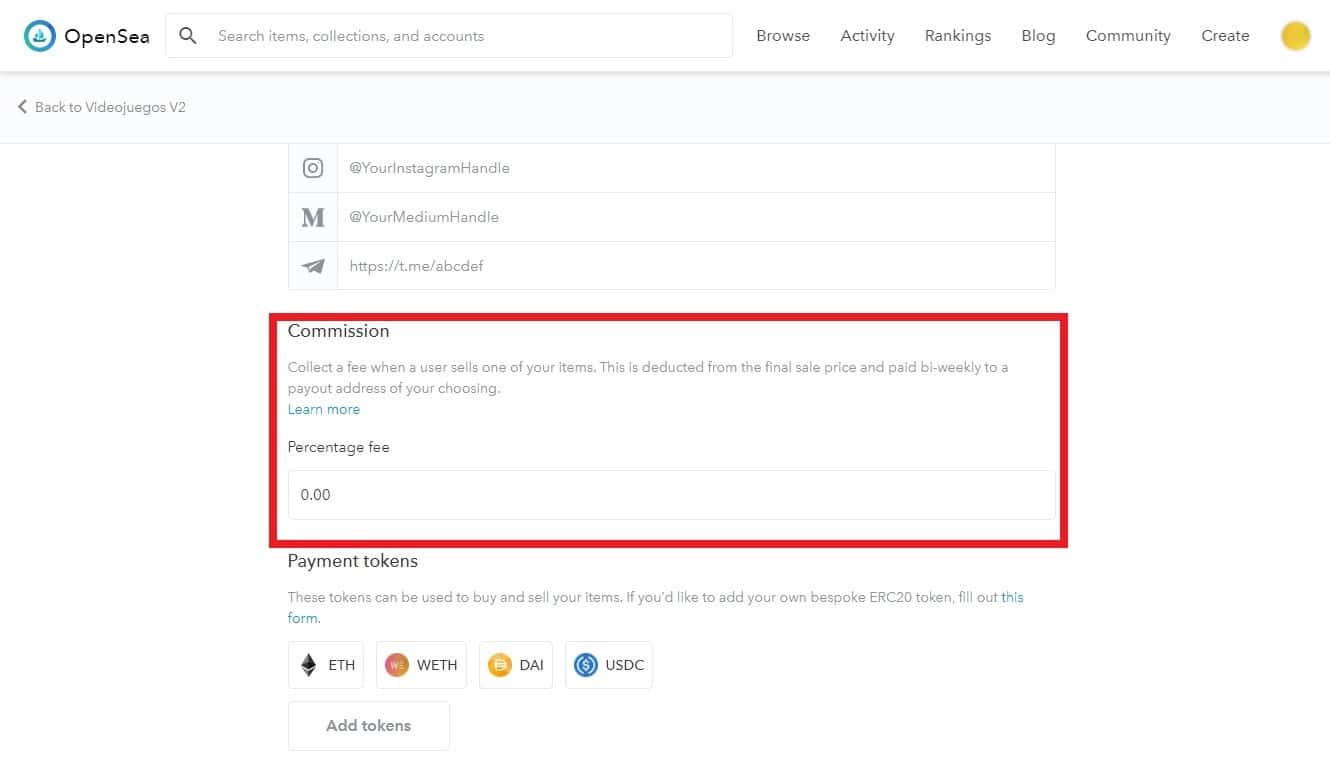Click the search magnifier icon
This screenshot has width=1330, height=762.
[187, 36]
